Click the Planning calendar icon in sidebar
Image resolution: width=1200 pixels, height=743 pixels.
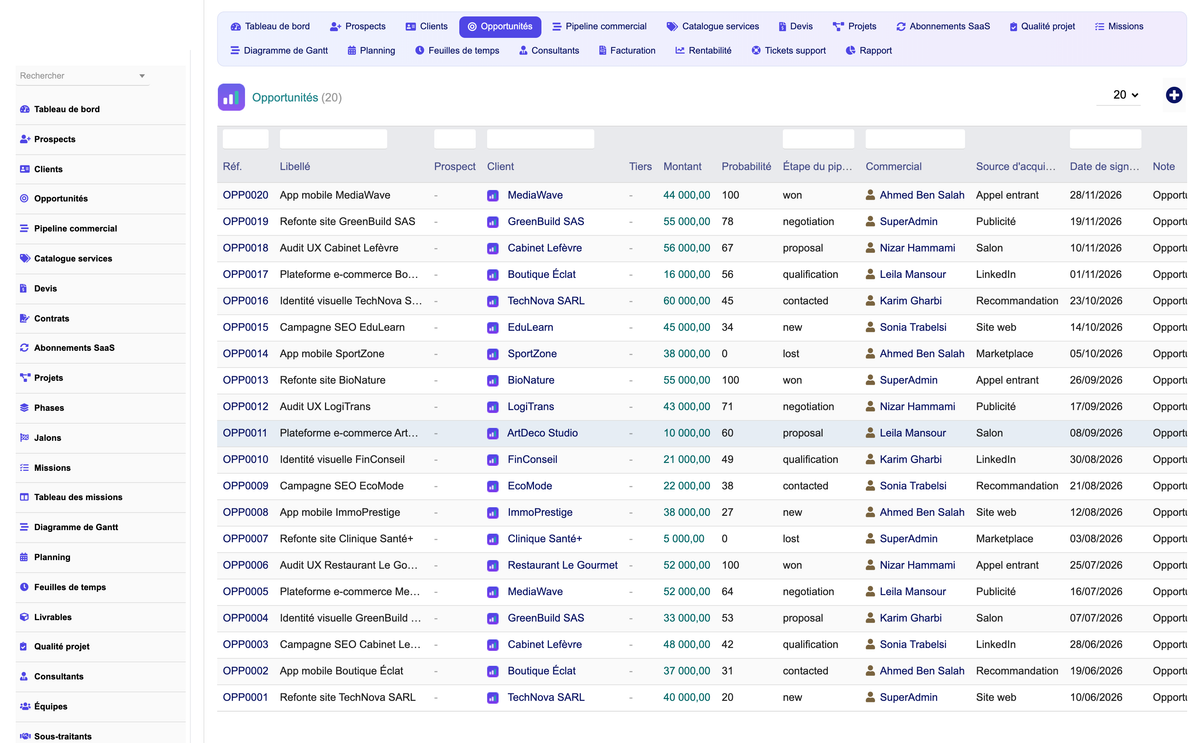pyautogui.click(x=24, y=557)
